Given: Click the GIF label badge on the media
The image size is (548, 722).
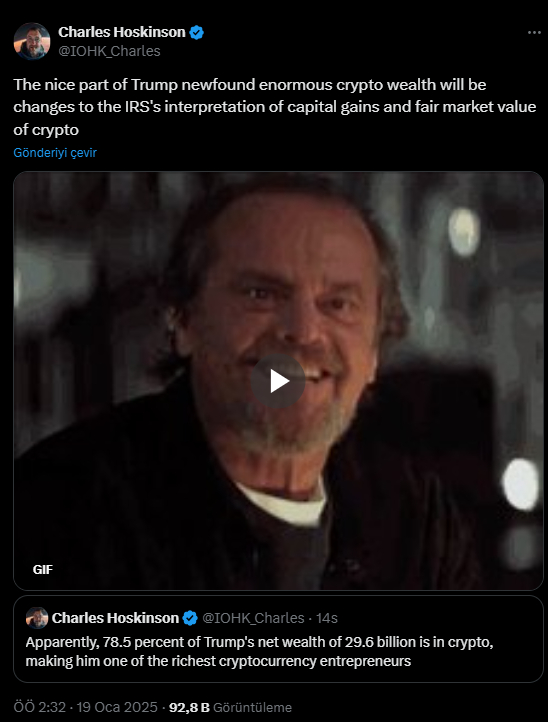Looking at the screenshot, I should (x=42, y=570).
